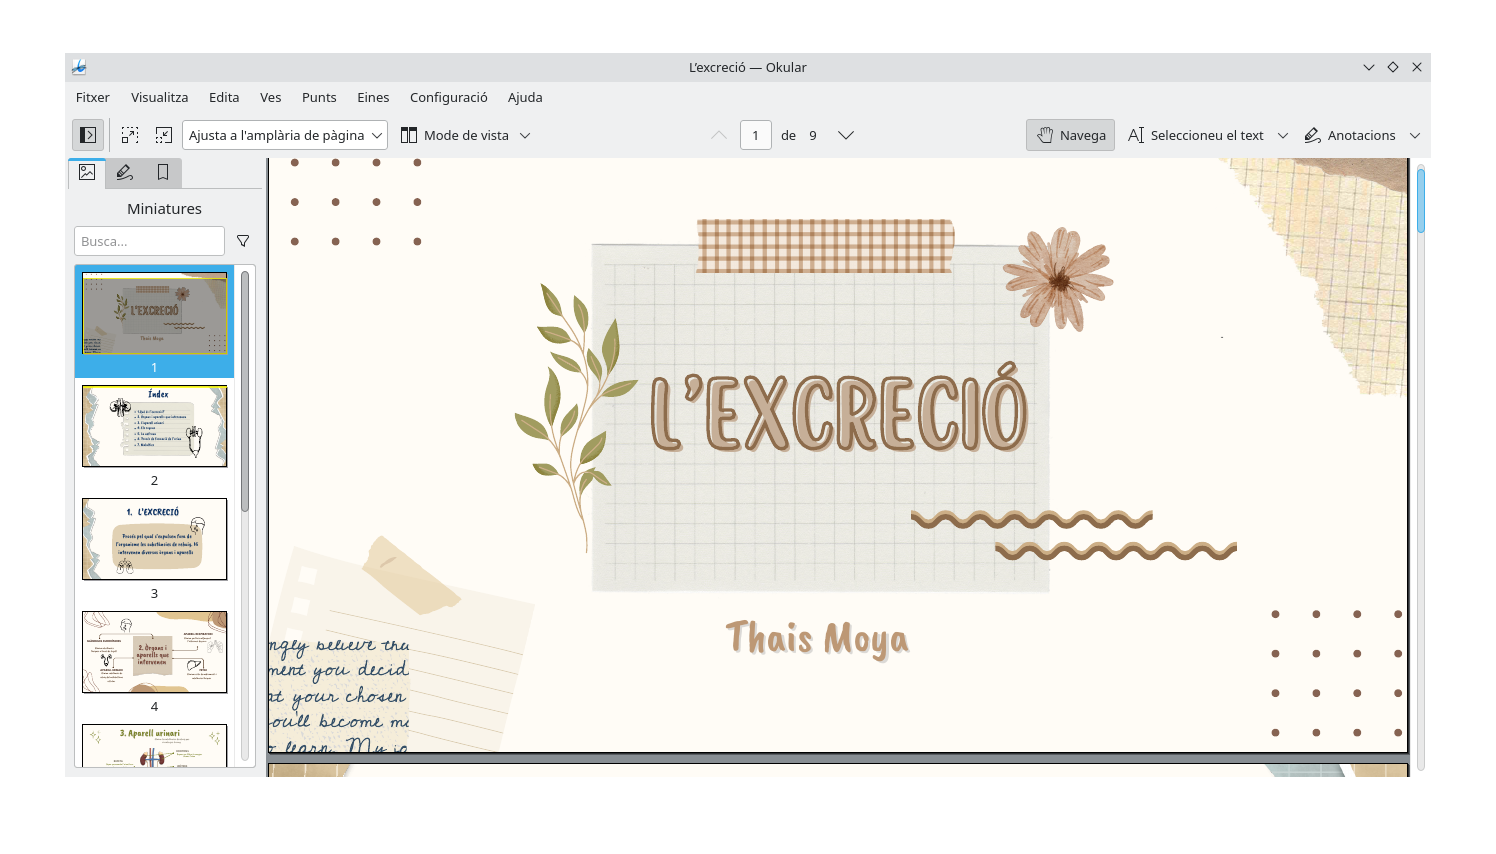Toggle the Seleccioneu el text tool

point(1196,135)
